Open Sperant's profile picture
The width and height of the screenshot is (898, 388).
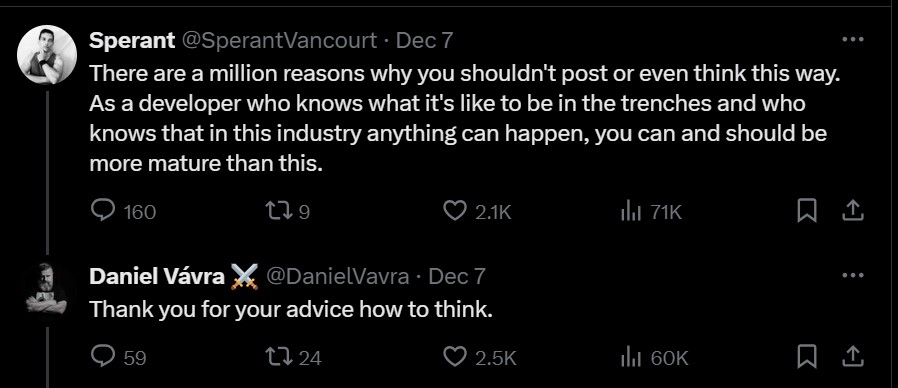(x=47, y=55)
